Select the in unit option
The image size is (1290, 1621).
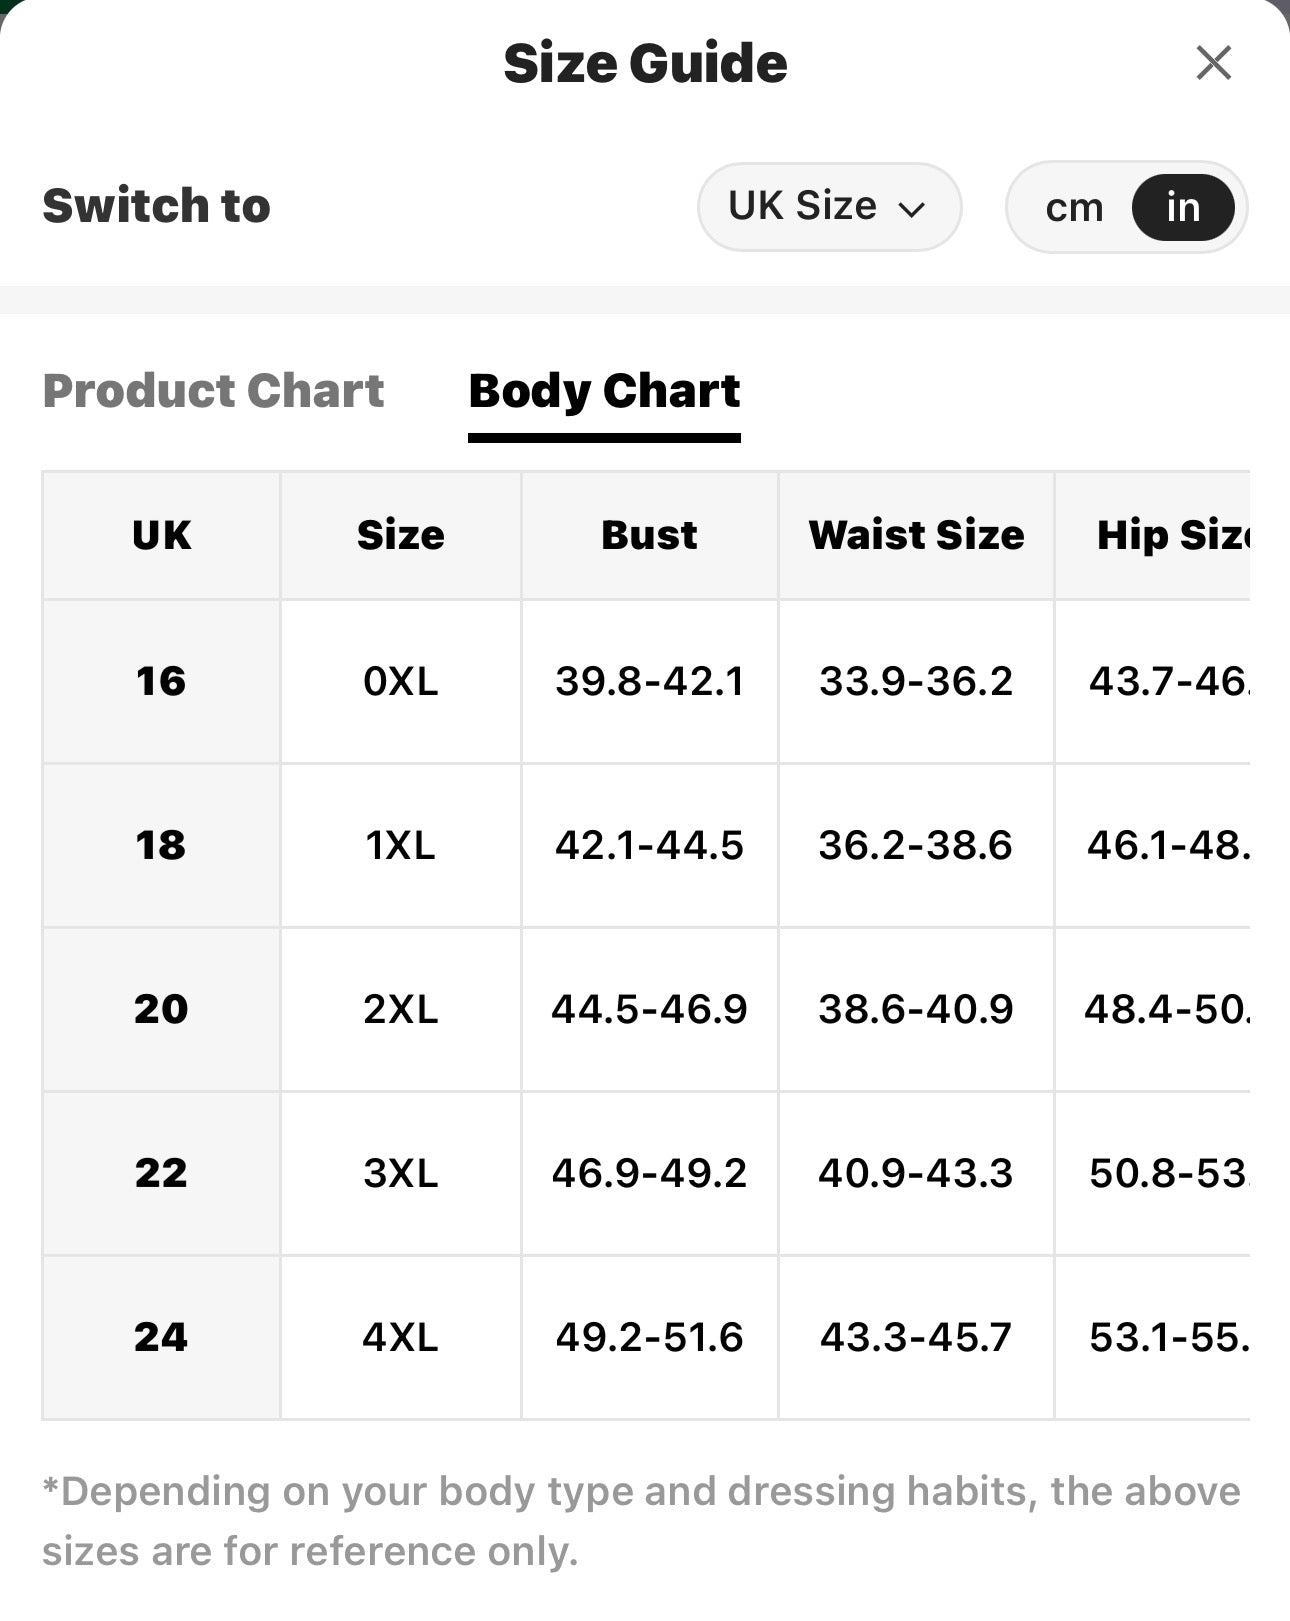click(x=1183, y=207)
